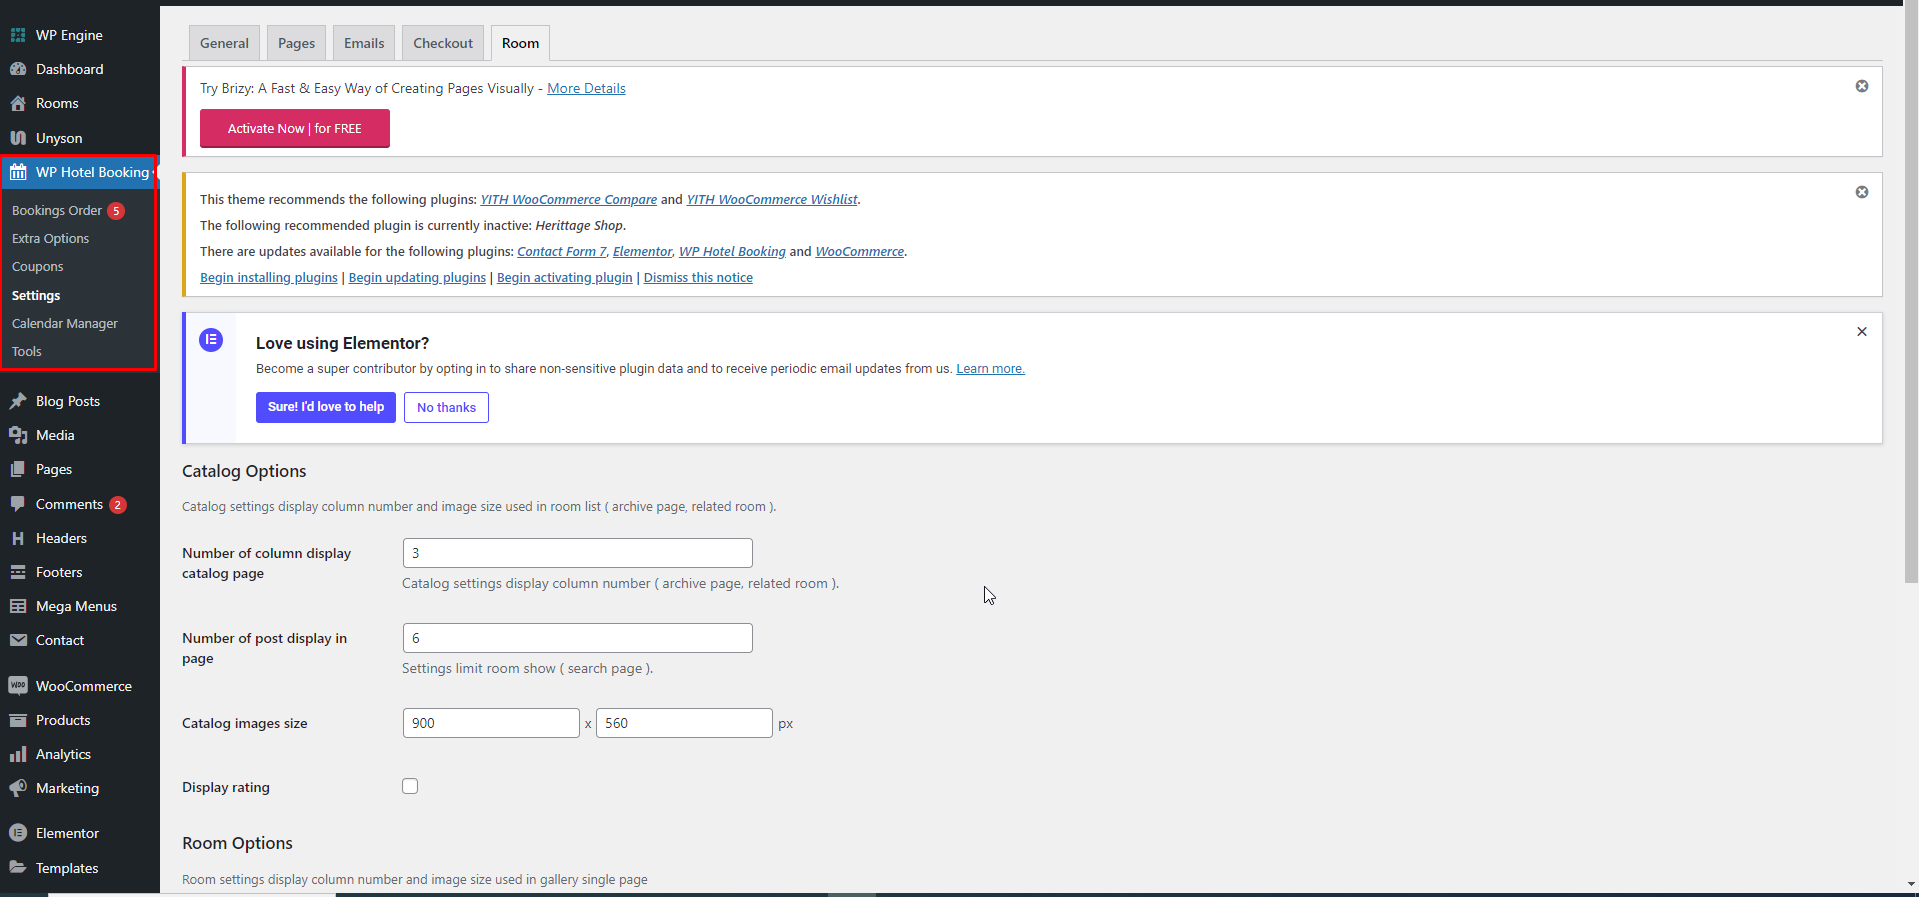This screenshot has width=1919, height=897.
Task: Open the Tools submenu item
Action: point(27,352)
